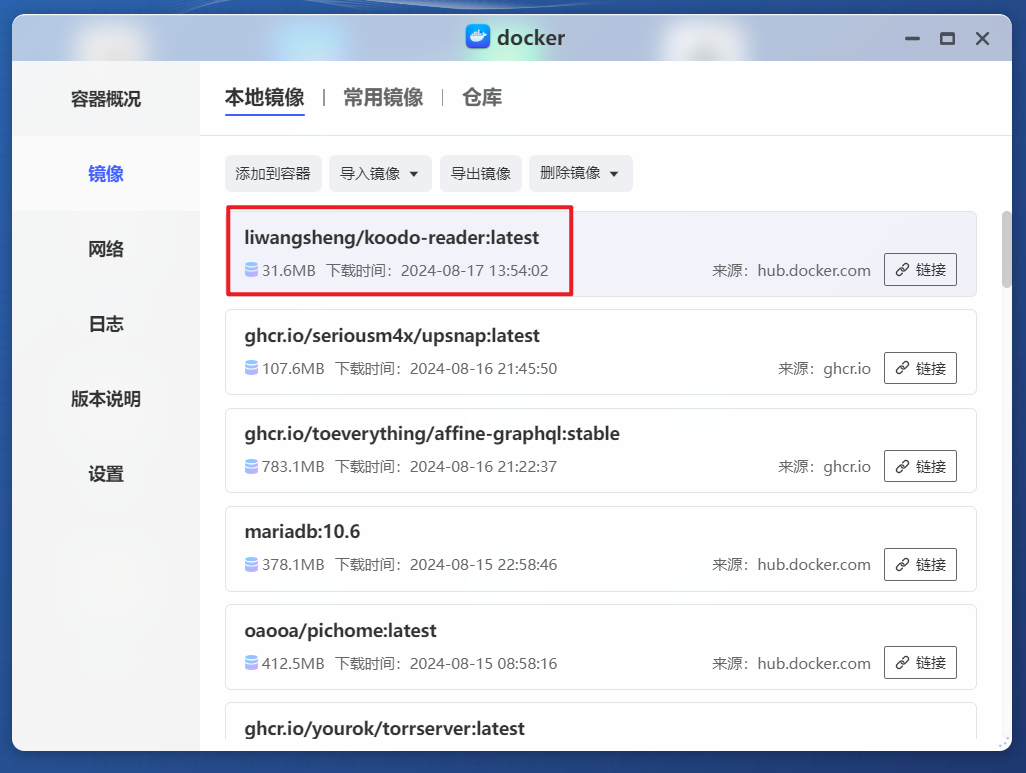Open 版本说明 in sidebar
1026x773 pixels.
coord(106,399)
